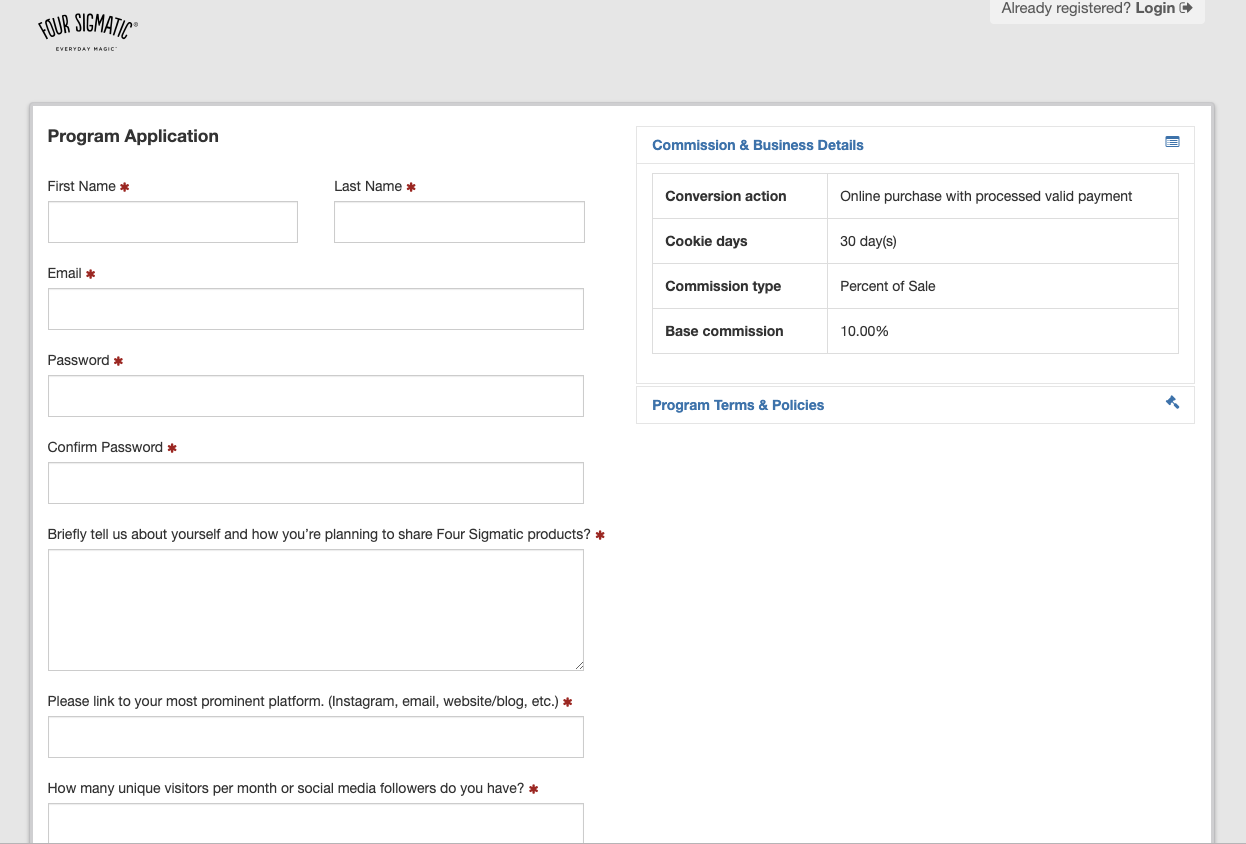Click the 'First Name' label
1246x844 pixels.
[82, 186]
